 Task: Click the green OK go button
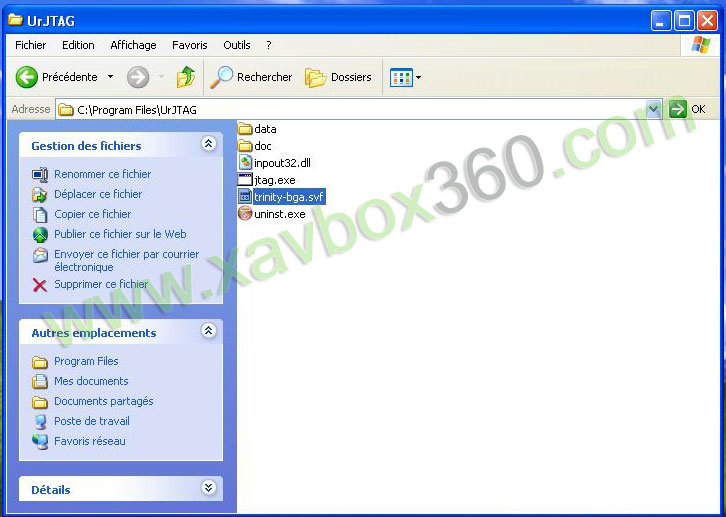pyautogui.click(x=678, y=110)
